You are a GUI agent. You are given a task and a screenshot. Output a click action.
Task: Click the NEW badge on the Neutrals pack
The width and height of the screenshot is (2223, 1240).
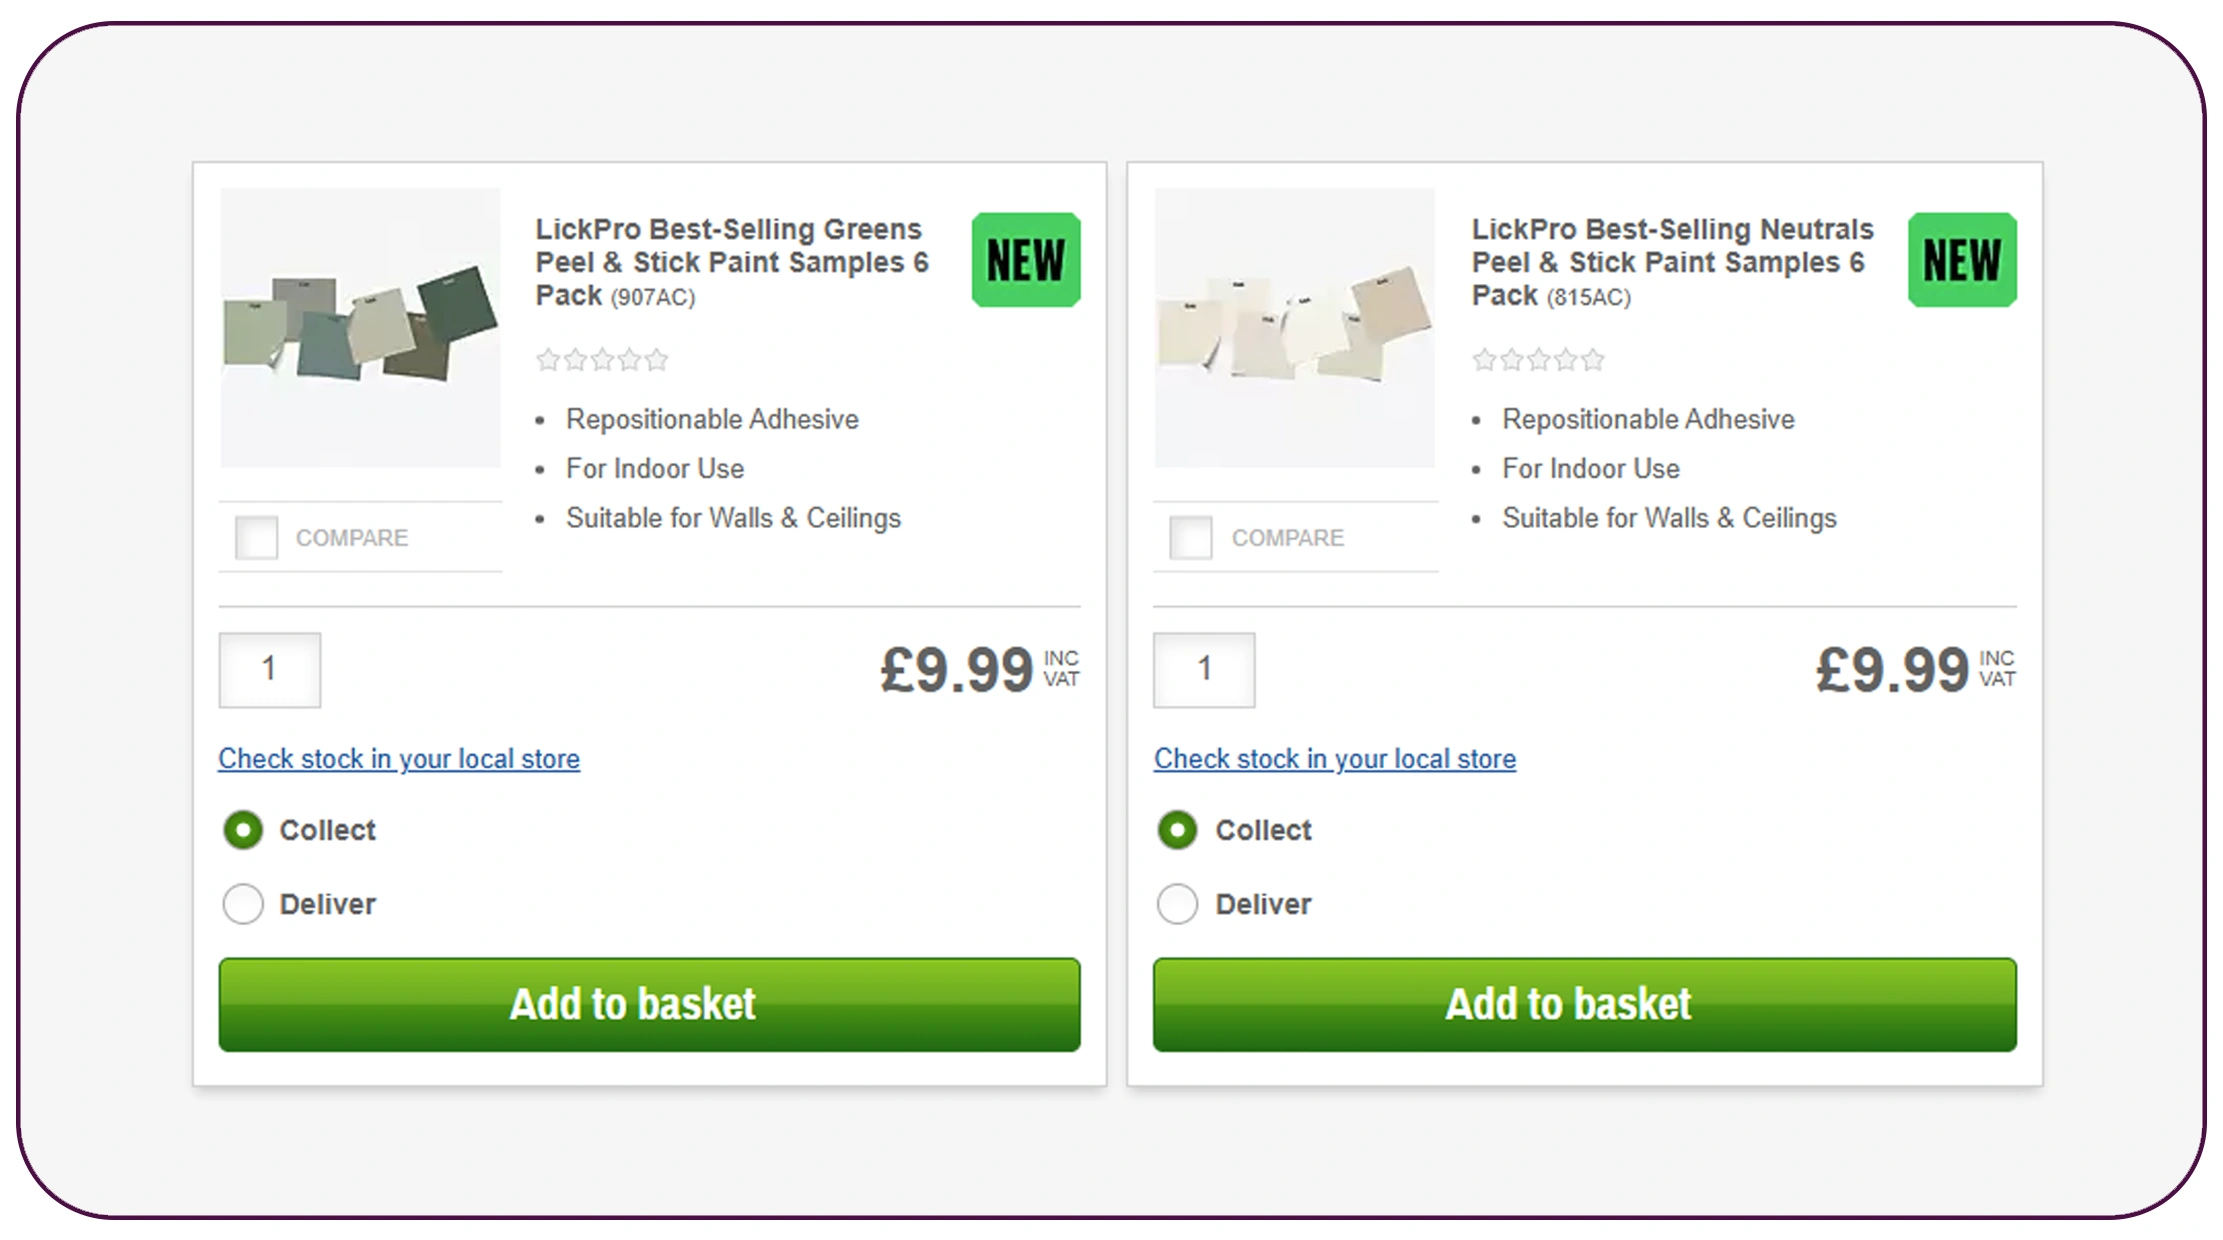click(x=1960, y=260)
